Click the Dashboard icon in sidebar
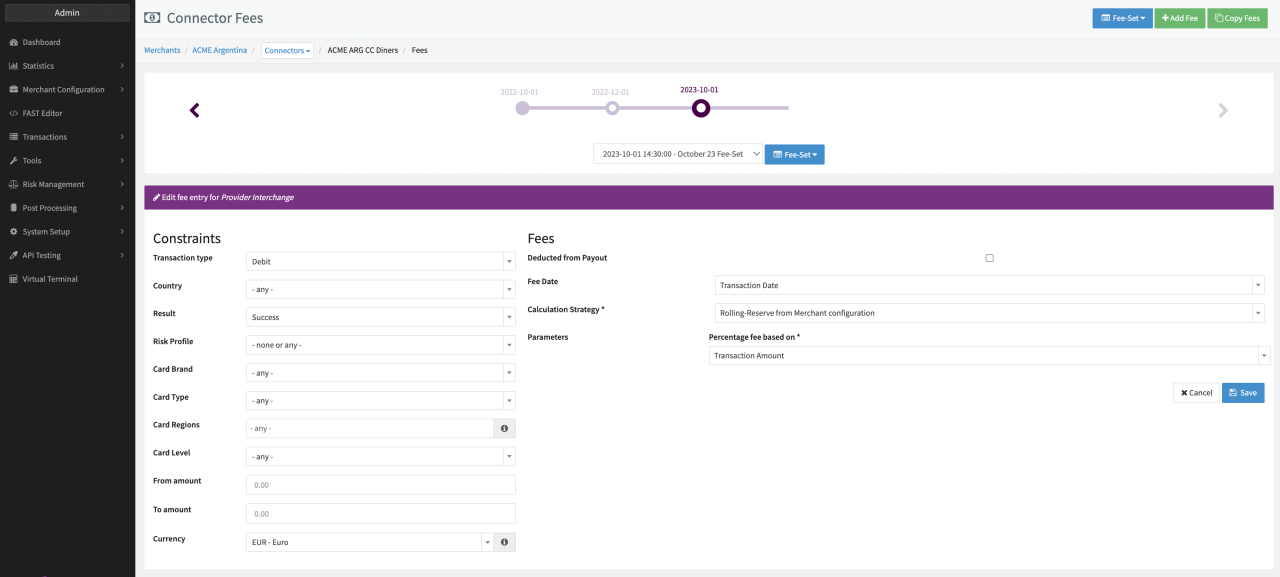The image size is (1280, 577). pos(14,42)
